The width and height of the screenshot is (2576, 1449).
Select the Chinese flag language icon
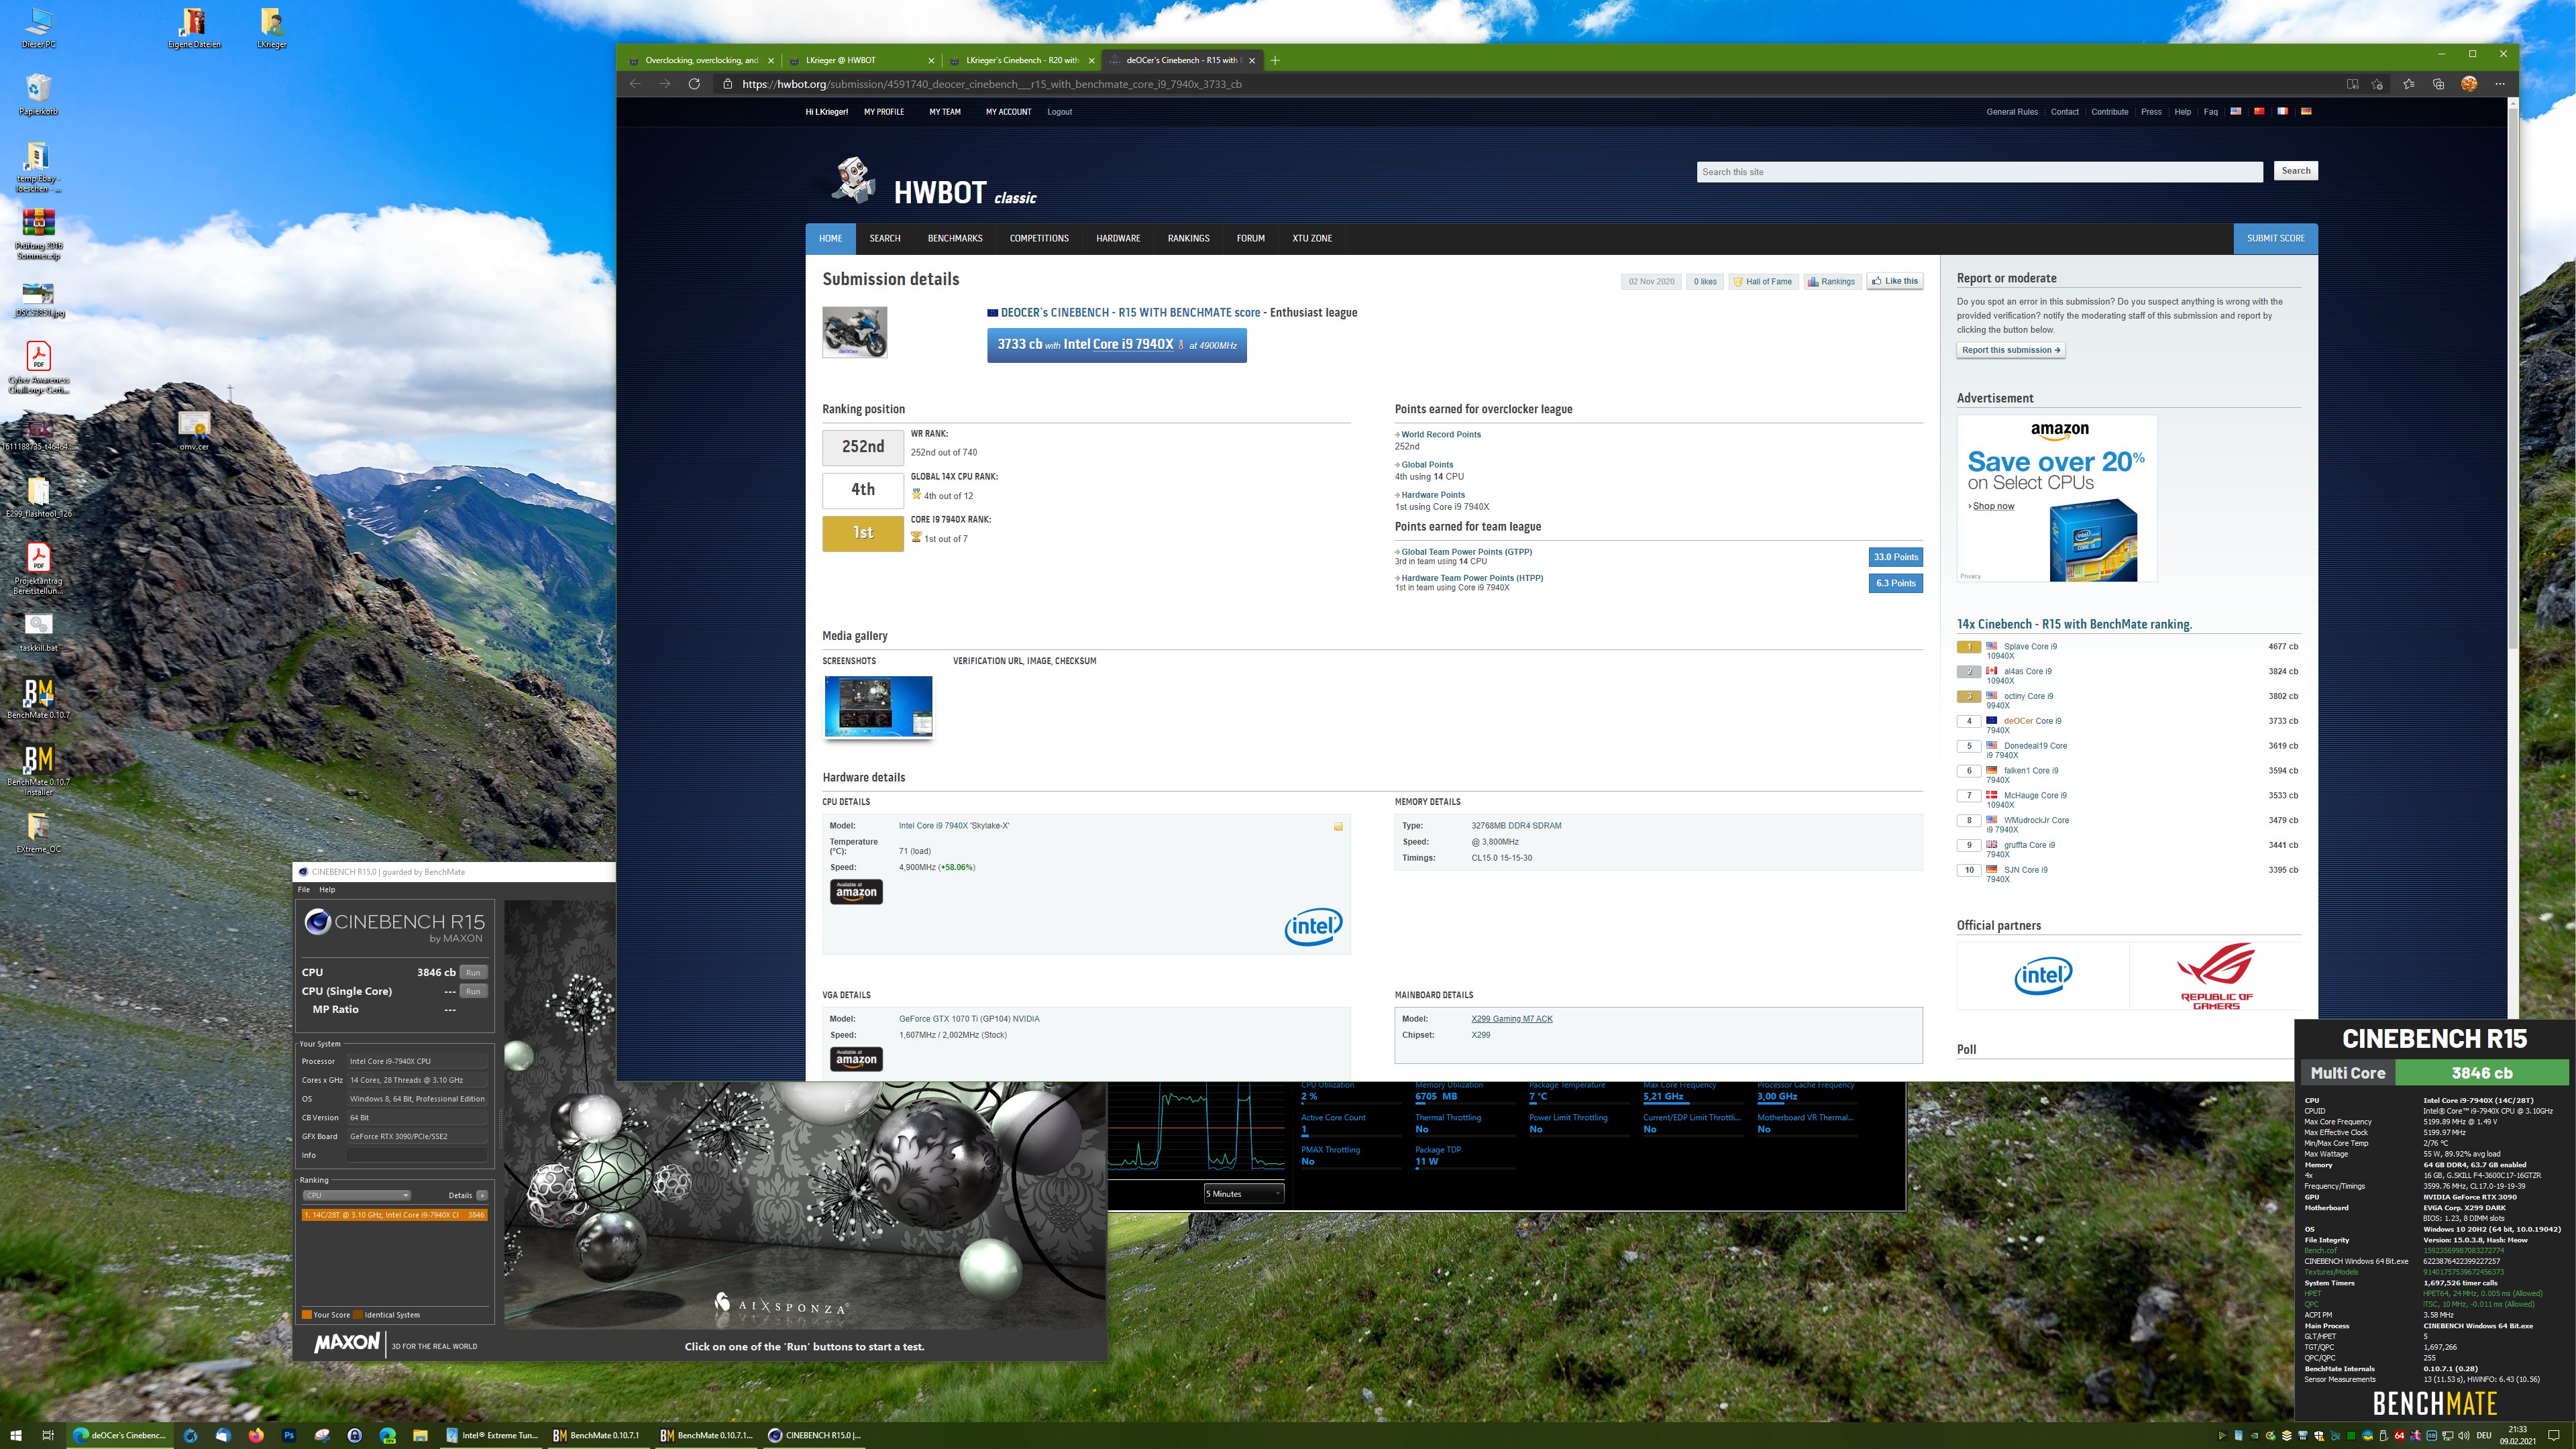click(x=2259, y=111)
